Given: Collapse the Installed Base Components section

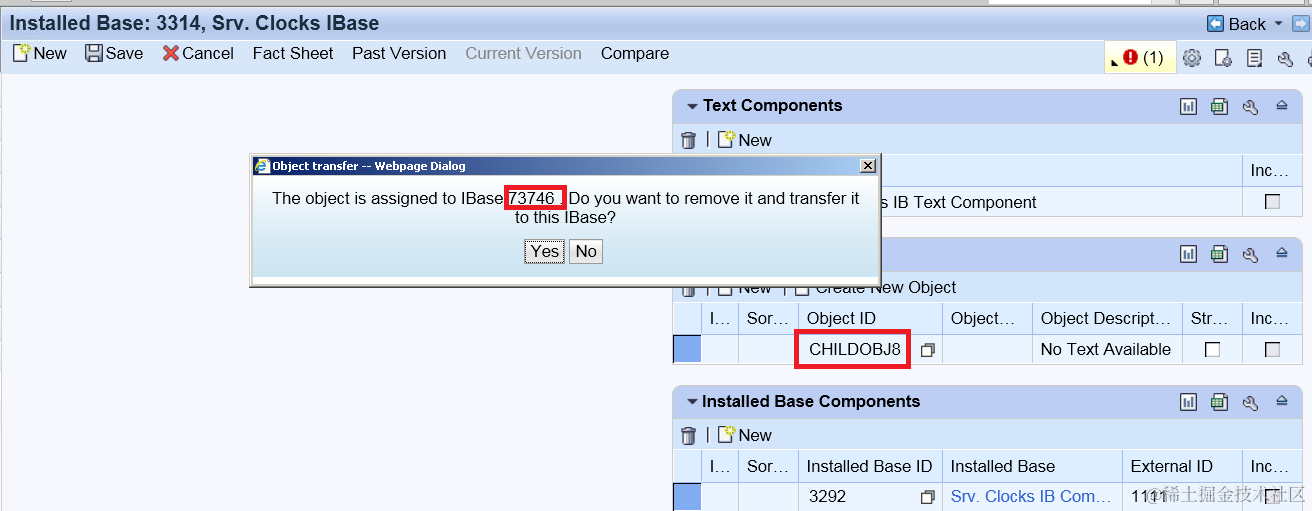Looking at the screenshot, I should click(691, 402).
